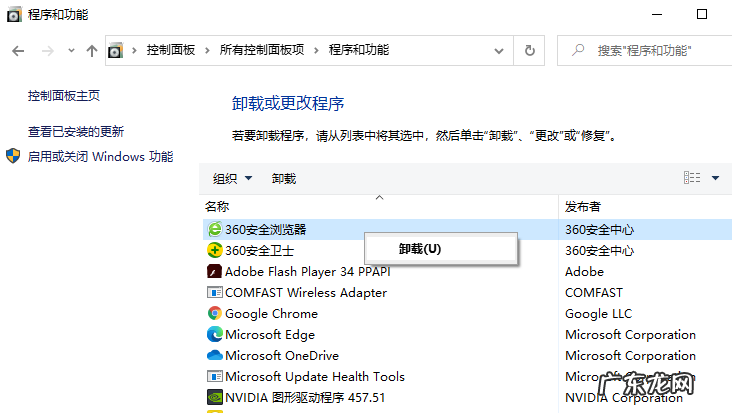732x413 pixels.
Task: Click the COMFAST Wireless Adapter icon
Action: click(214, 293)
